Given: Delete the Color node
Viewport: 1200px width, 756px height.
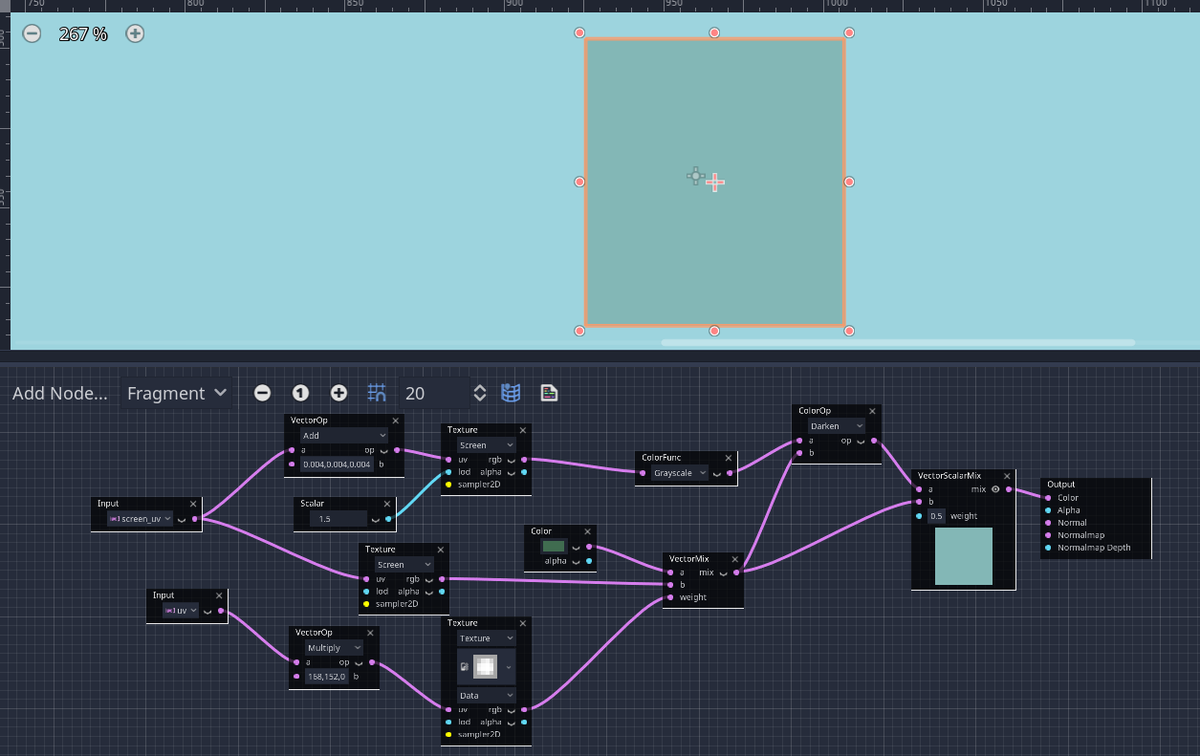Looking at the screenshot, I should 586,532.
